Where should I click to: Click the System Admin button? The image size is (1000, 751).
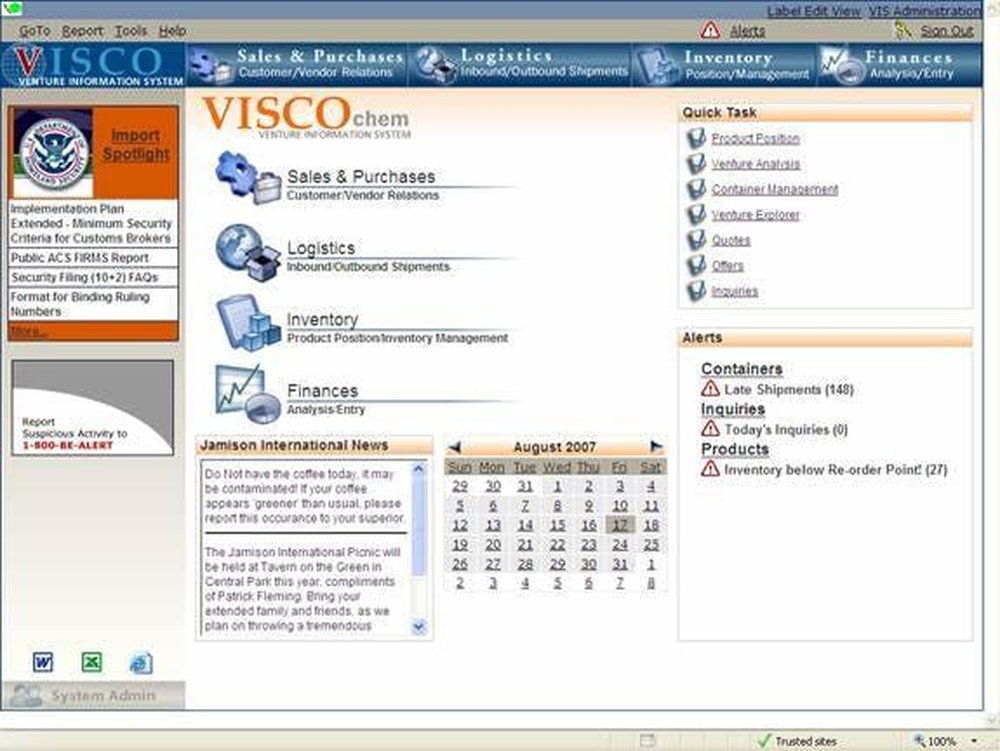click(x=93, y=696)
